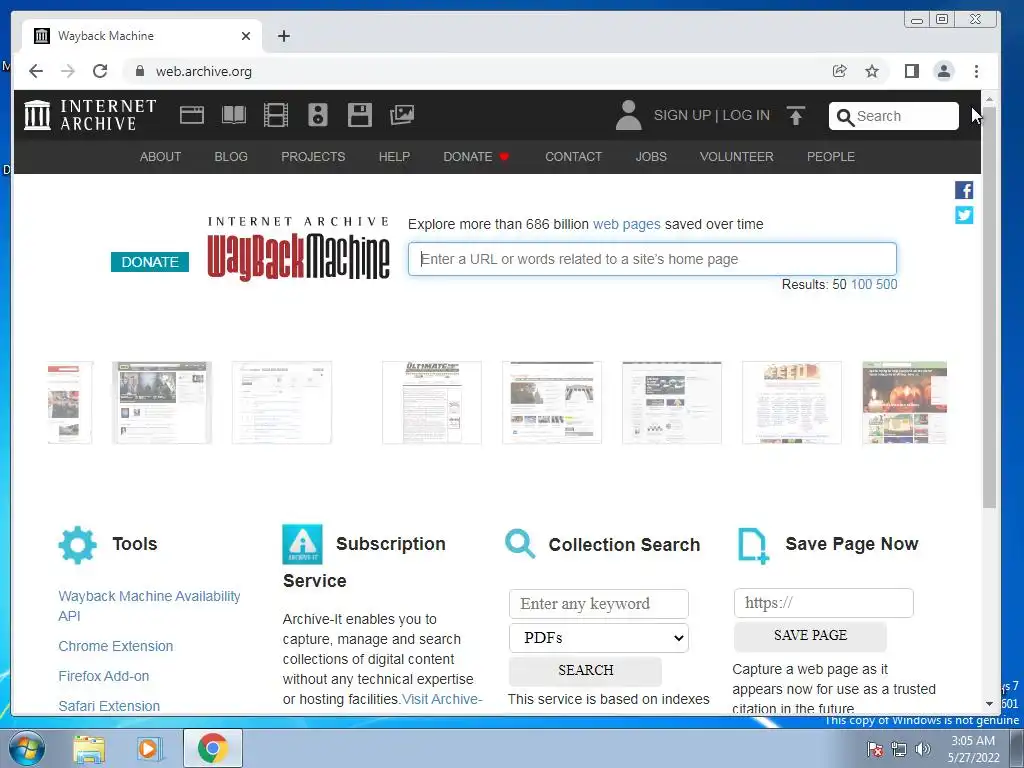
Task: Click the teal DONATE button
Action: click(x=150, y=262)
